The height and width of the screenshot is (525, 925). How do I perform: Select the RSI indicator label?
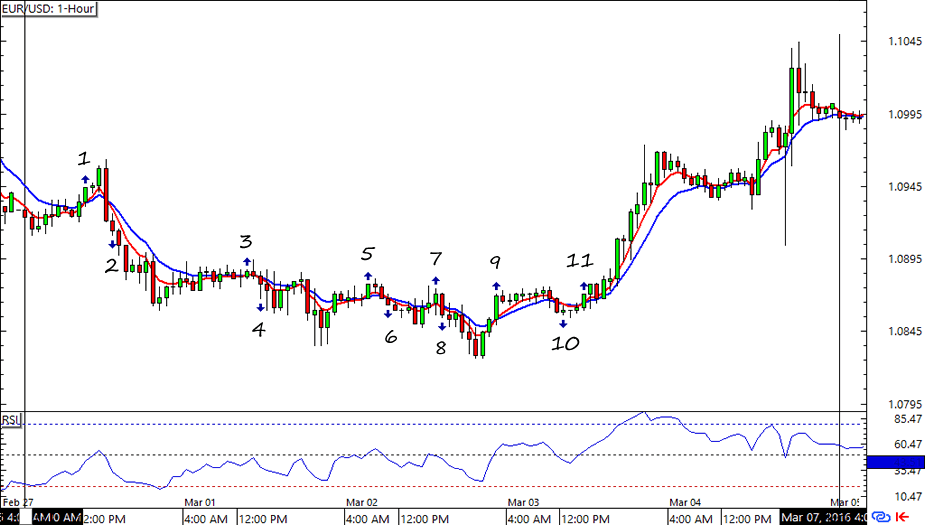[11, 420]
